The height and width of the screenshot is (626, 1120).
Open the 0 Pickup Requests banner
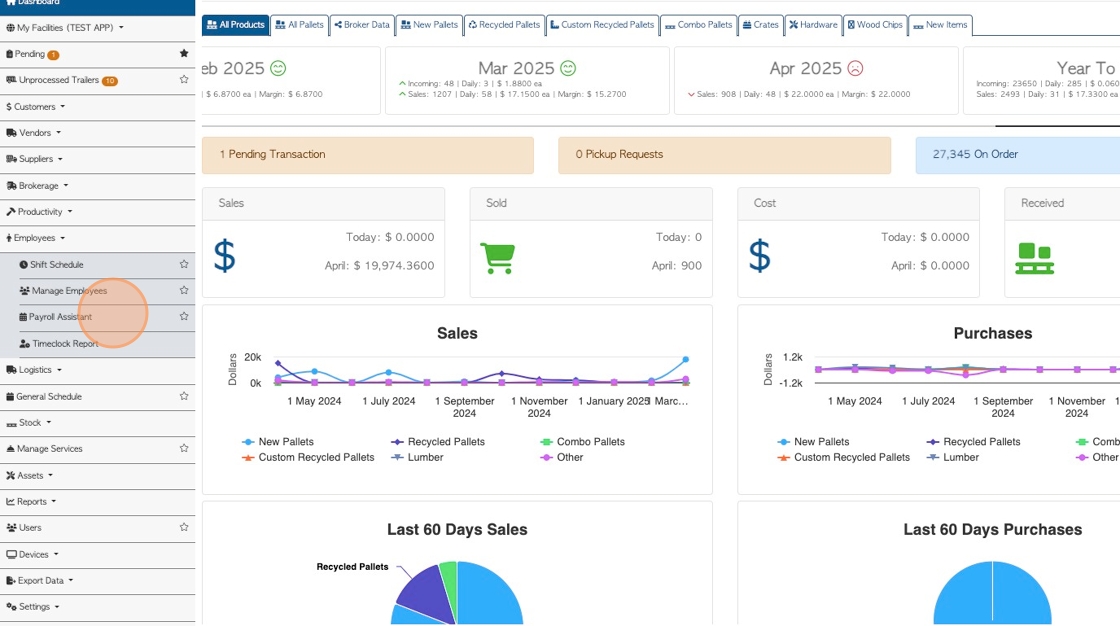(x=724, y=155)
